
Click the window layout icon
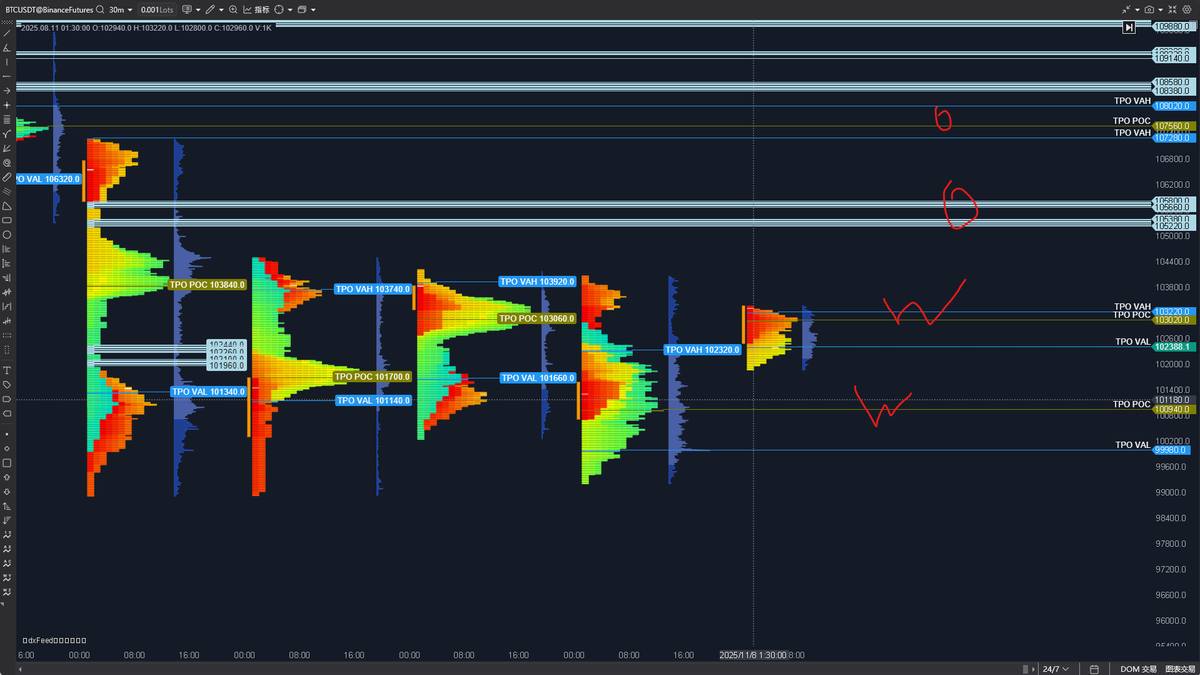(x=301, y=10)
